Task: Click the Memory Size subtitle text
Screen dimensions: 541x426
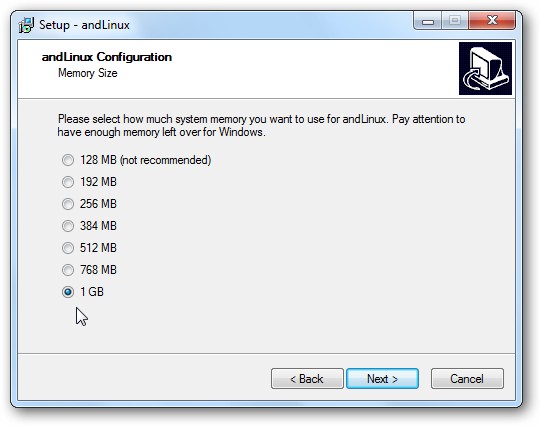Action: pos(88,73)
